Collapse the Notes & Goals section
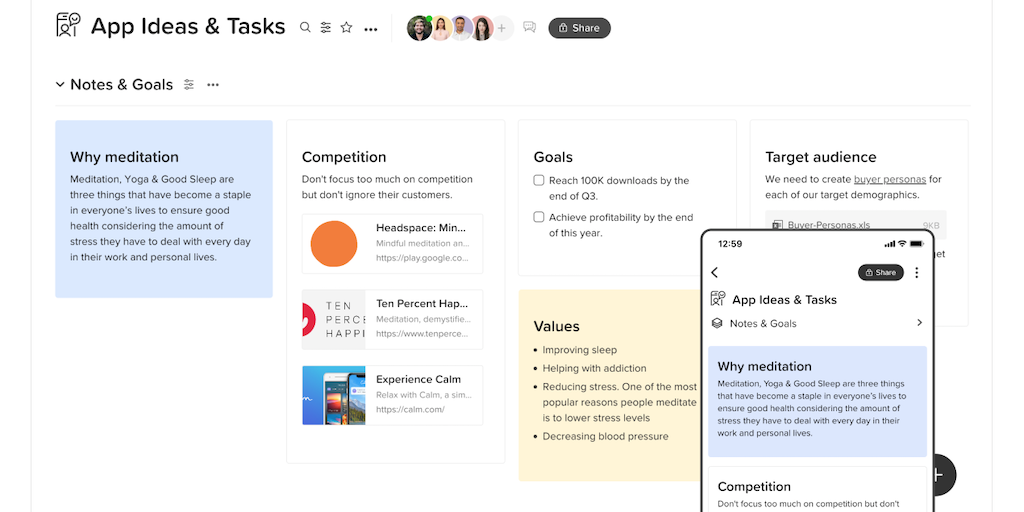The height and width of the screenshot is (512, 1024). [60, 85]
